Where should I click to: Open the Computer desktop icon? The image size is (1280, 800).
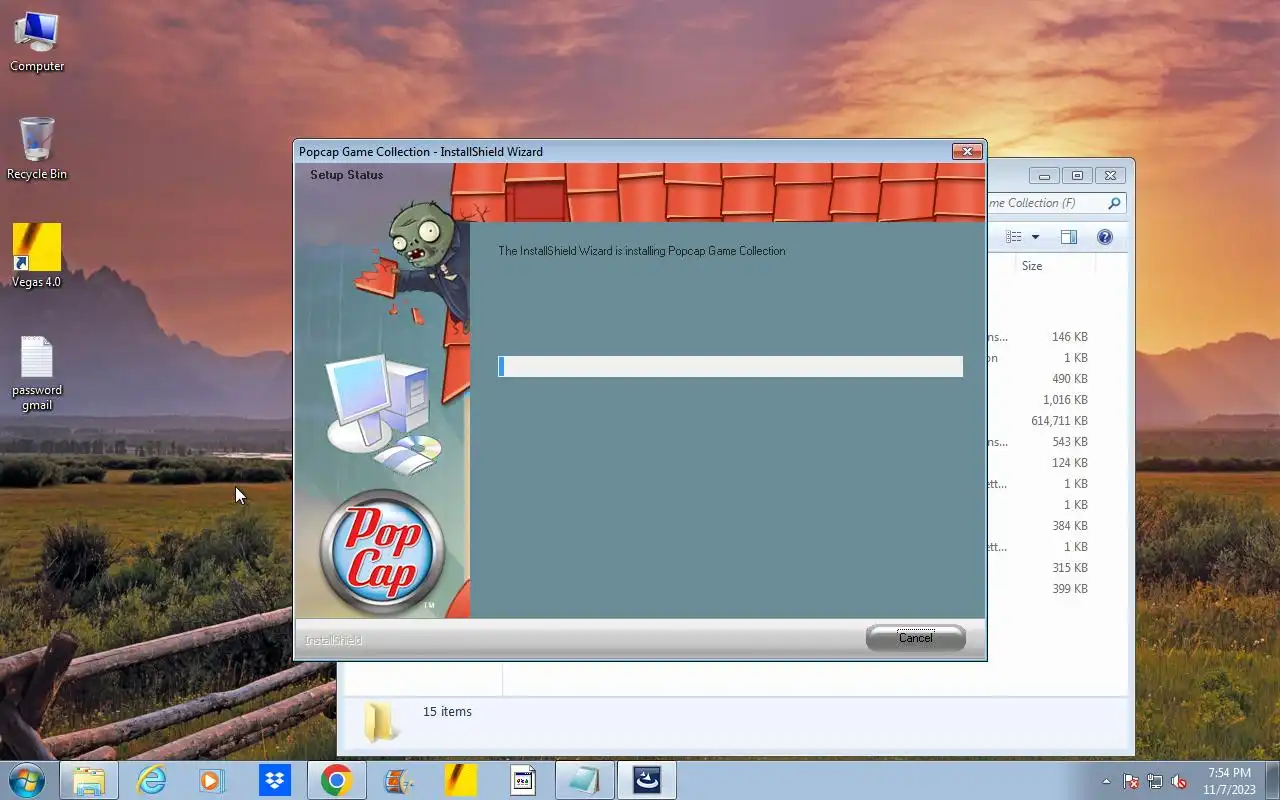click(x=37, y=42)
